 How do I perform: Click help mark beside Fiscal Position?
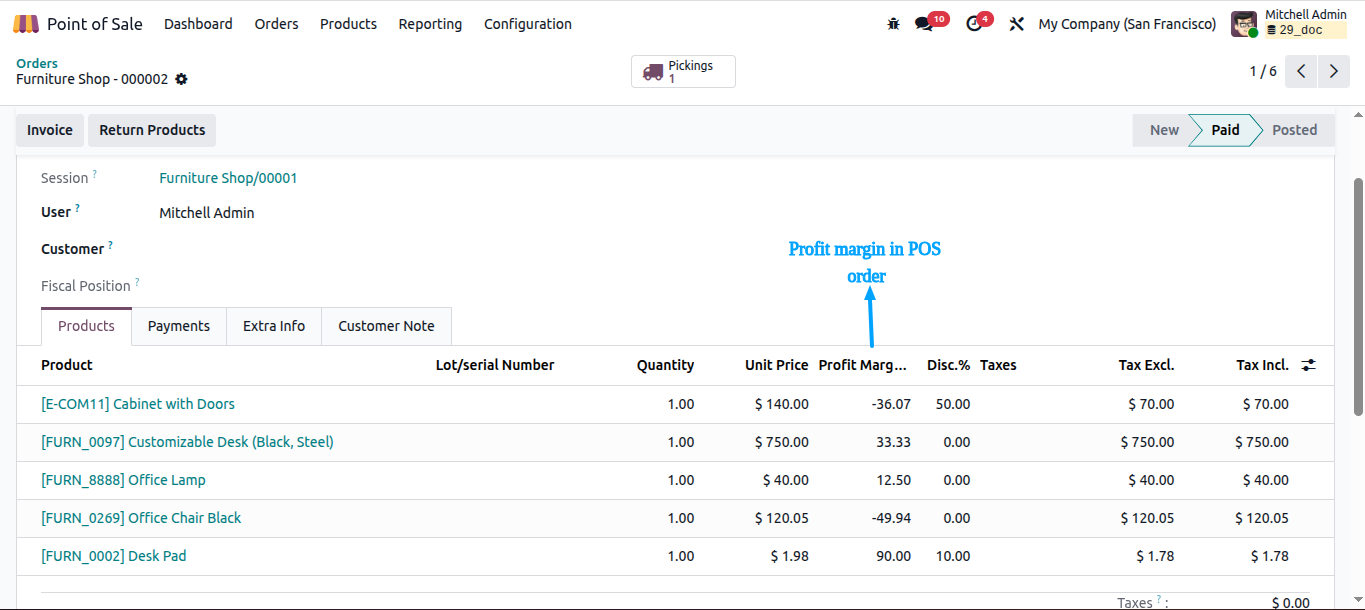137,282
